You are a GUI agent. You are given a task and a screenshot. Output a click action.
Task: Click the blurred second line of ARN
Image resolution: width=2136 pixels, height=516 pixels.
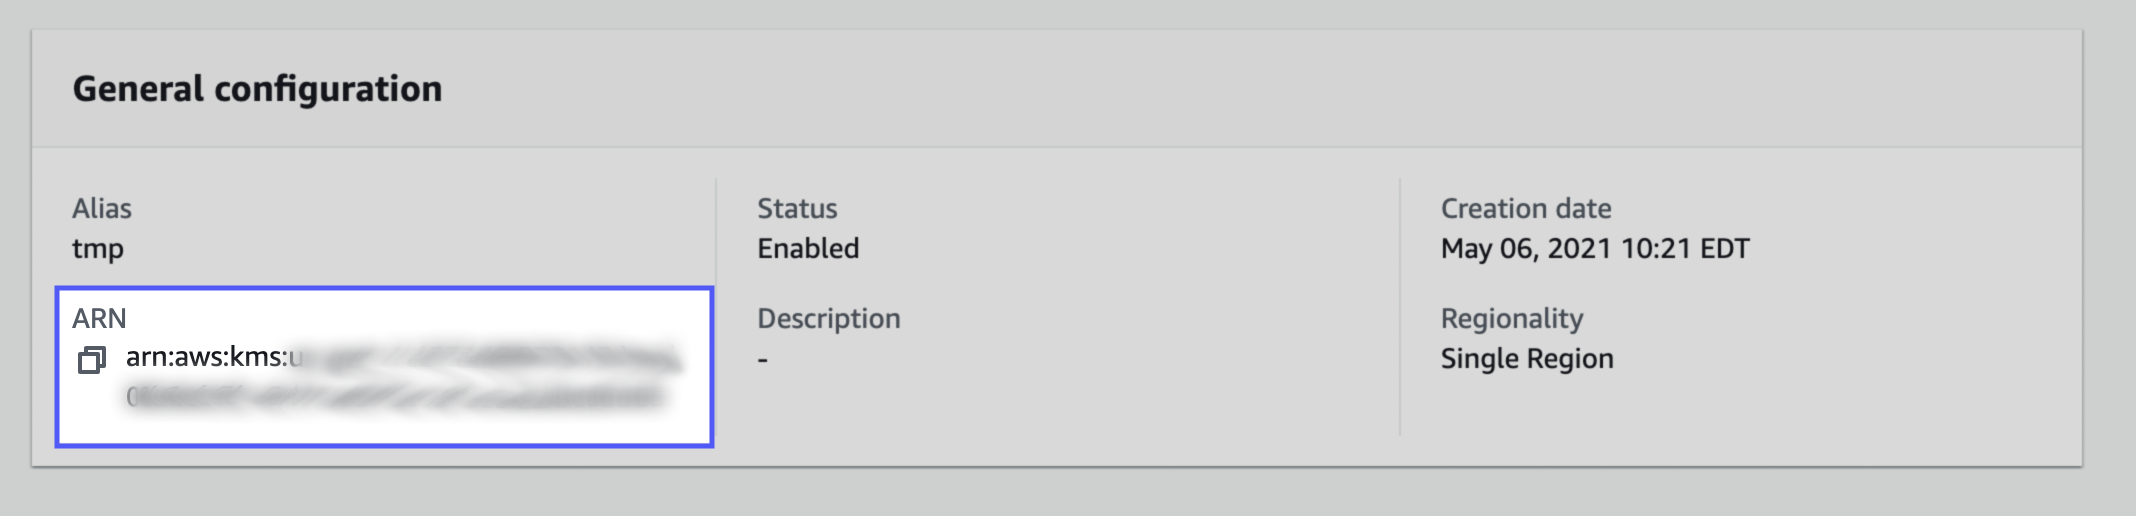pos(395,398)
